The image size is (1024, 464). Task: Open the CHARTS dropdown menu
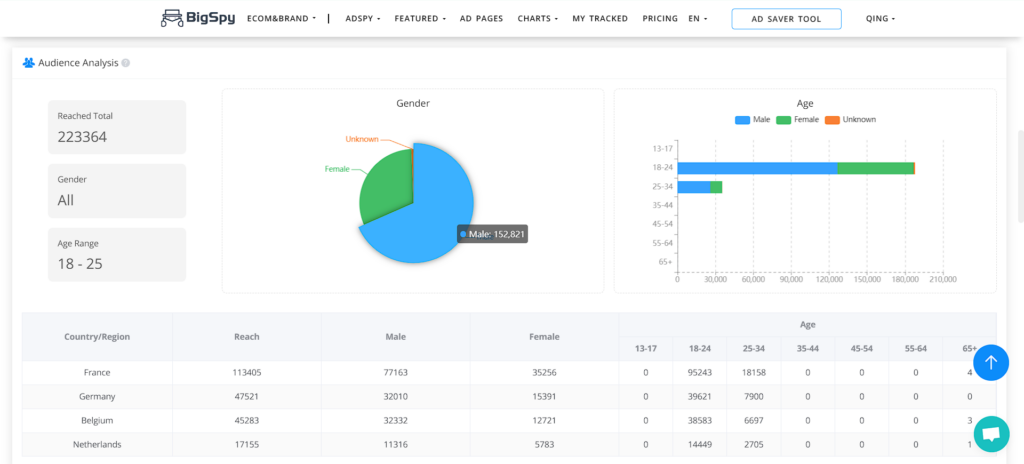537,18
